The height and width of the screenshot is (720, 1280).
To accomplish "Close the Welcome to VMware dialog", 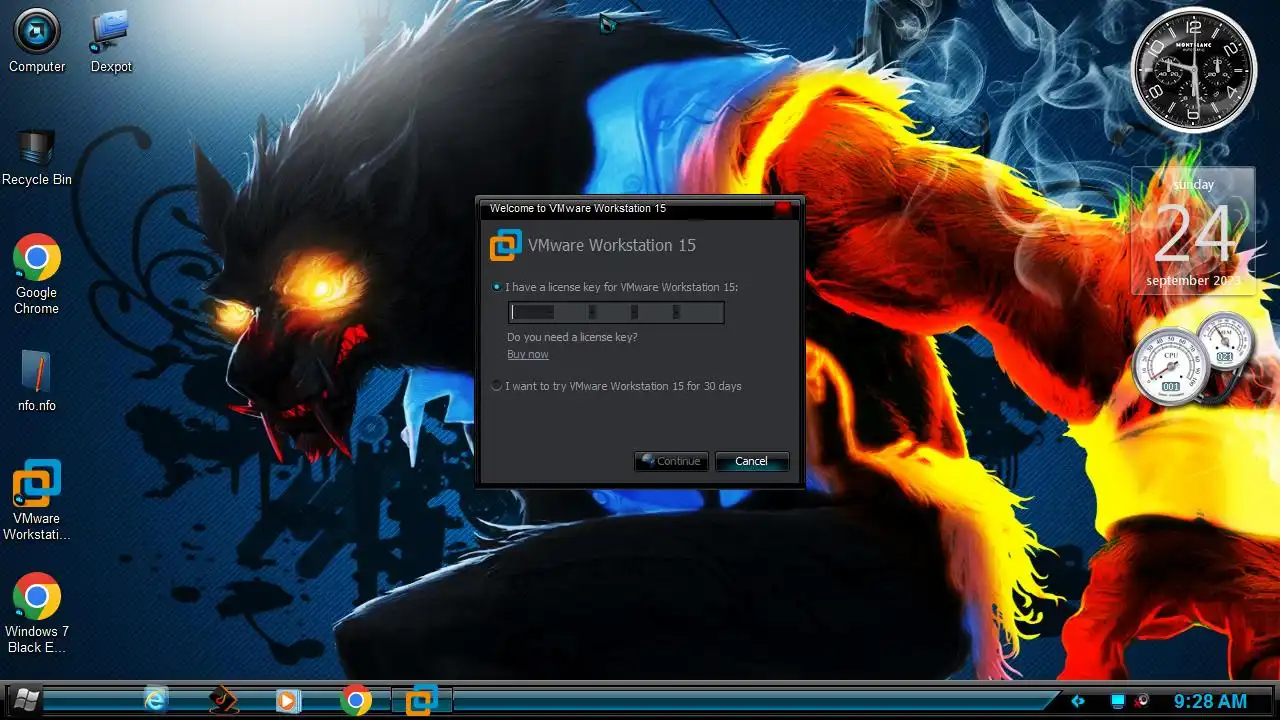I will (x=784, y=208).
